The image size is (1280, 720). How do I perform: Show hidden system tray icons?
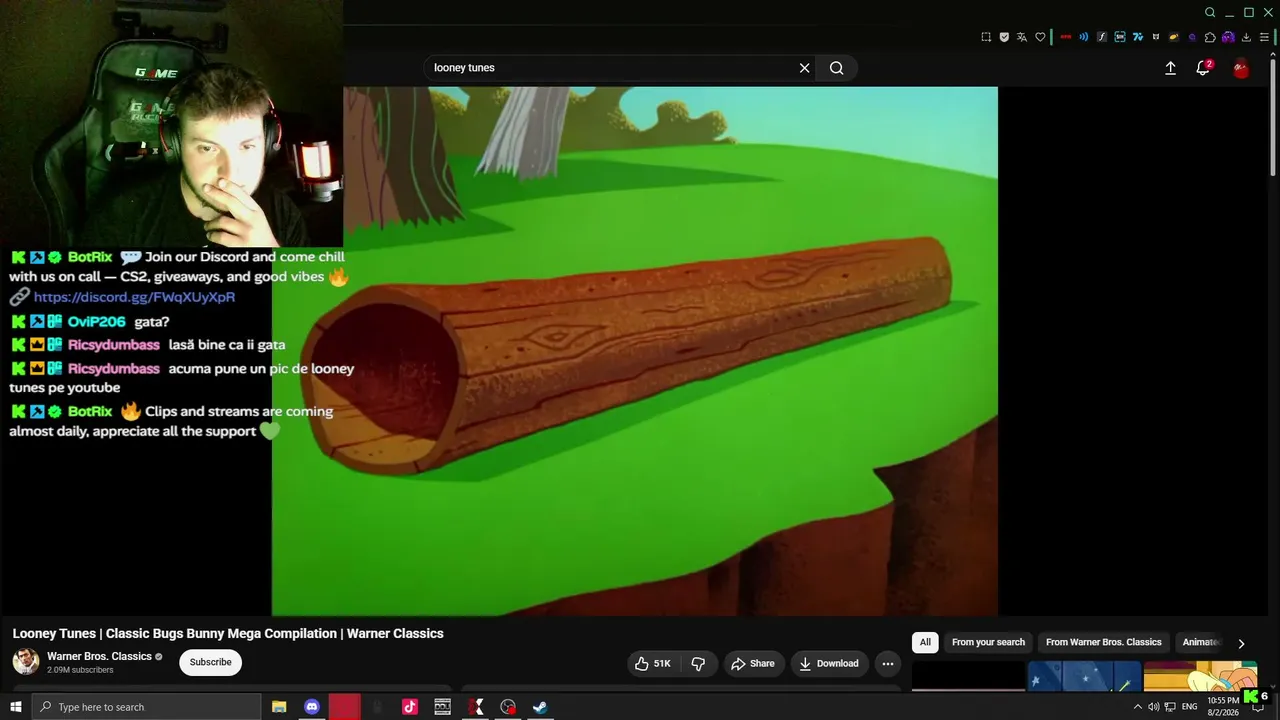(x=1137, y=707)
